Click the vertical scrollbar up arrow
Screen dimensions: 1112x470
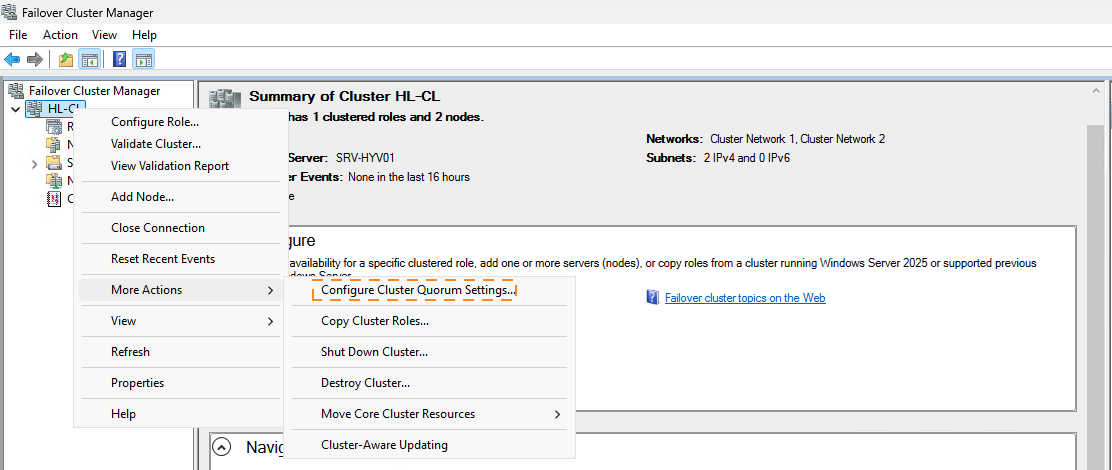[1097, 90]
